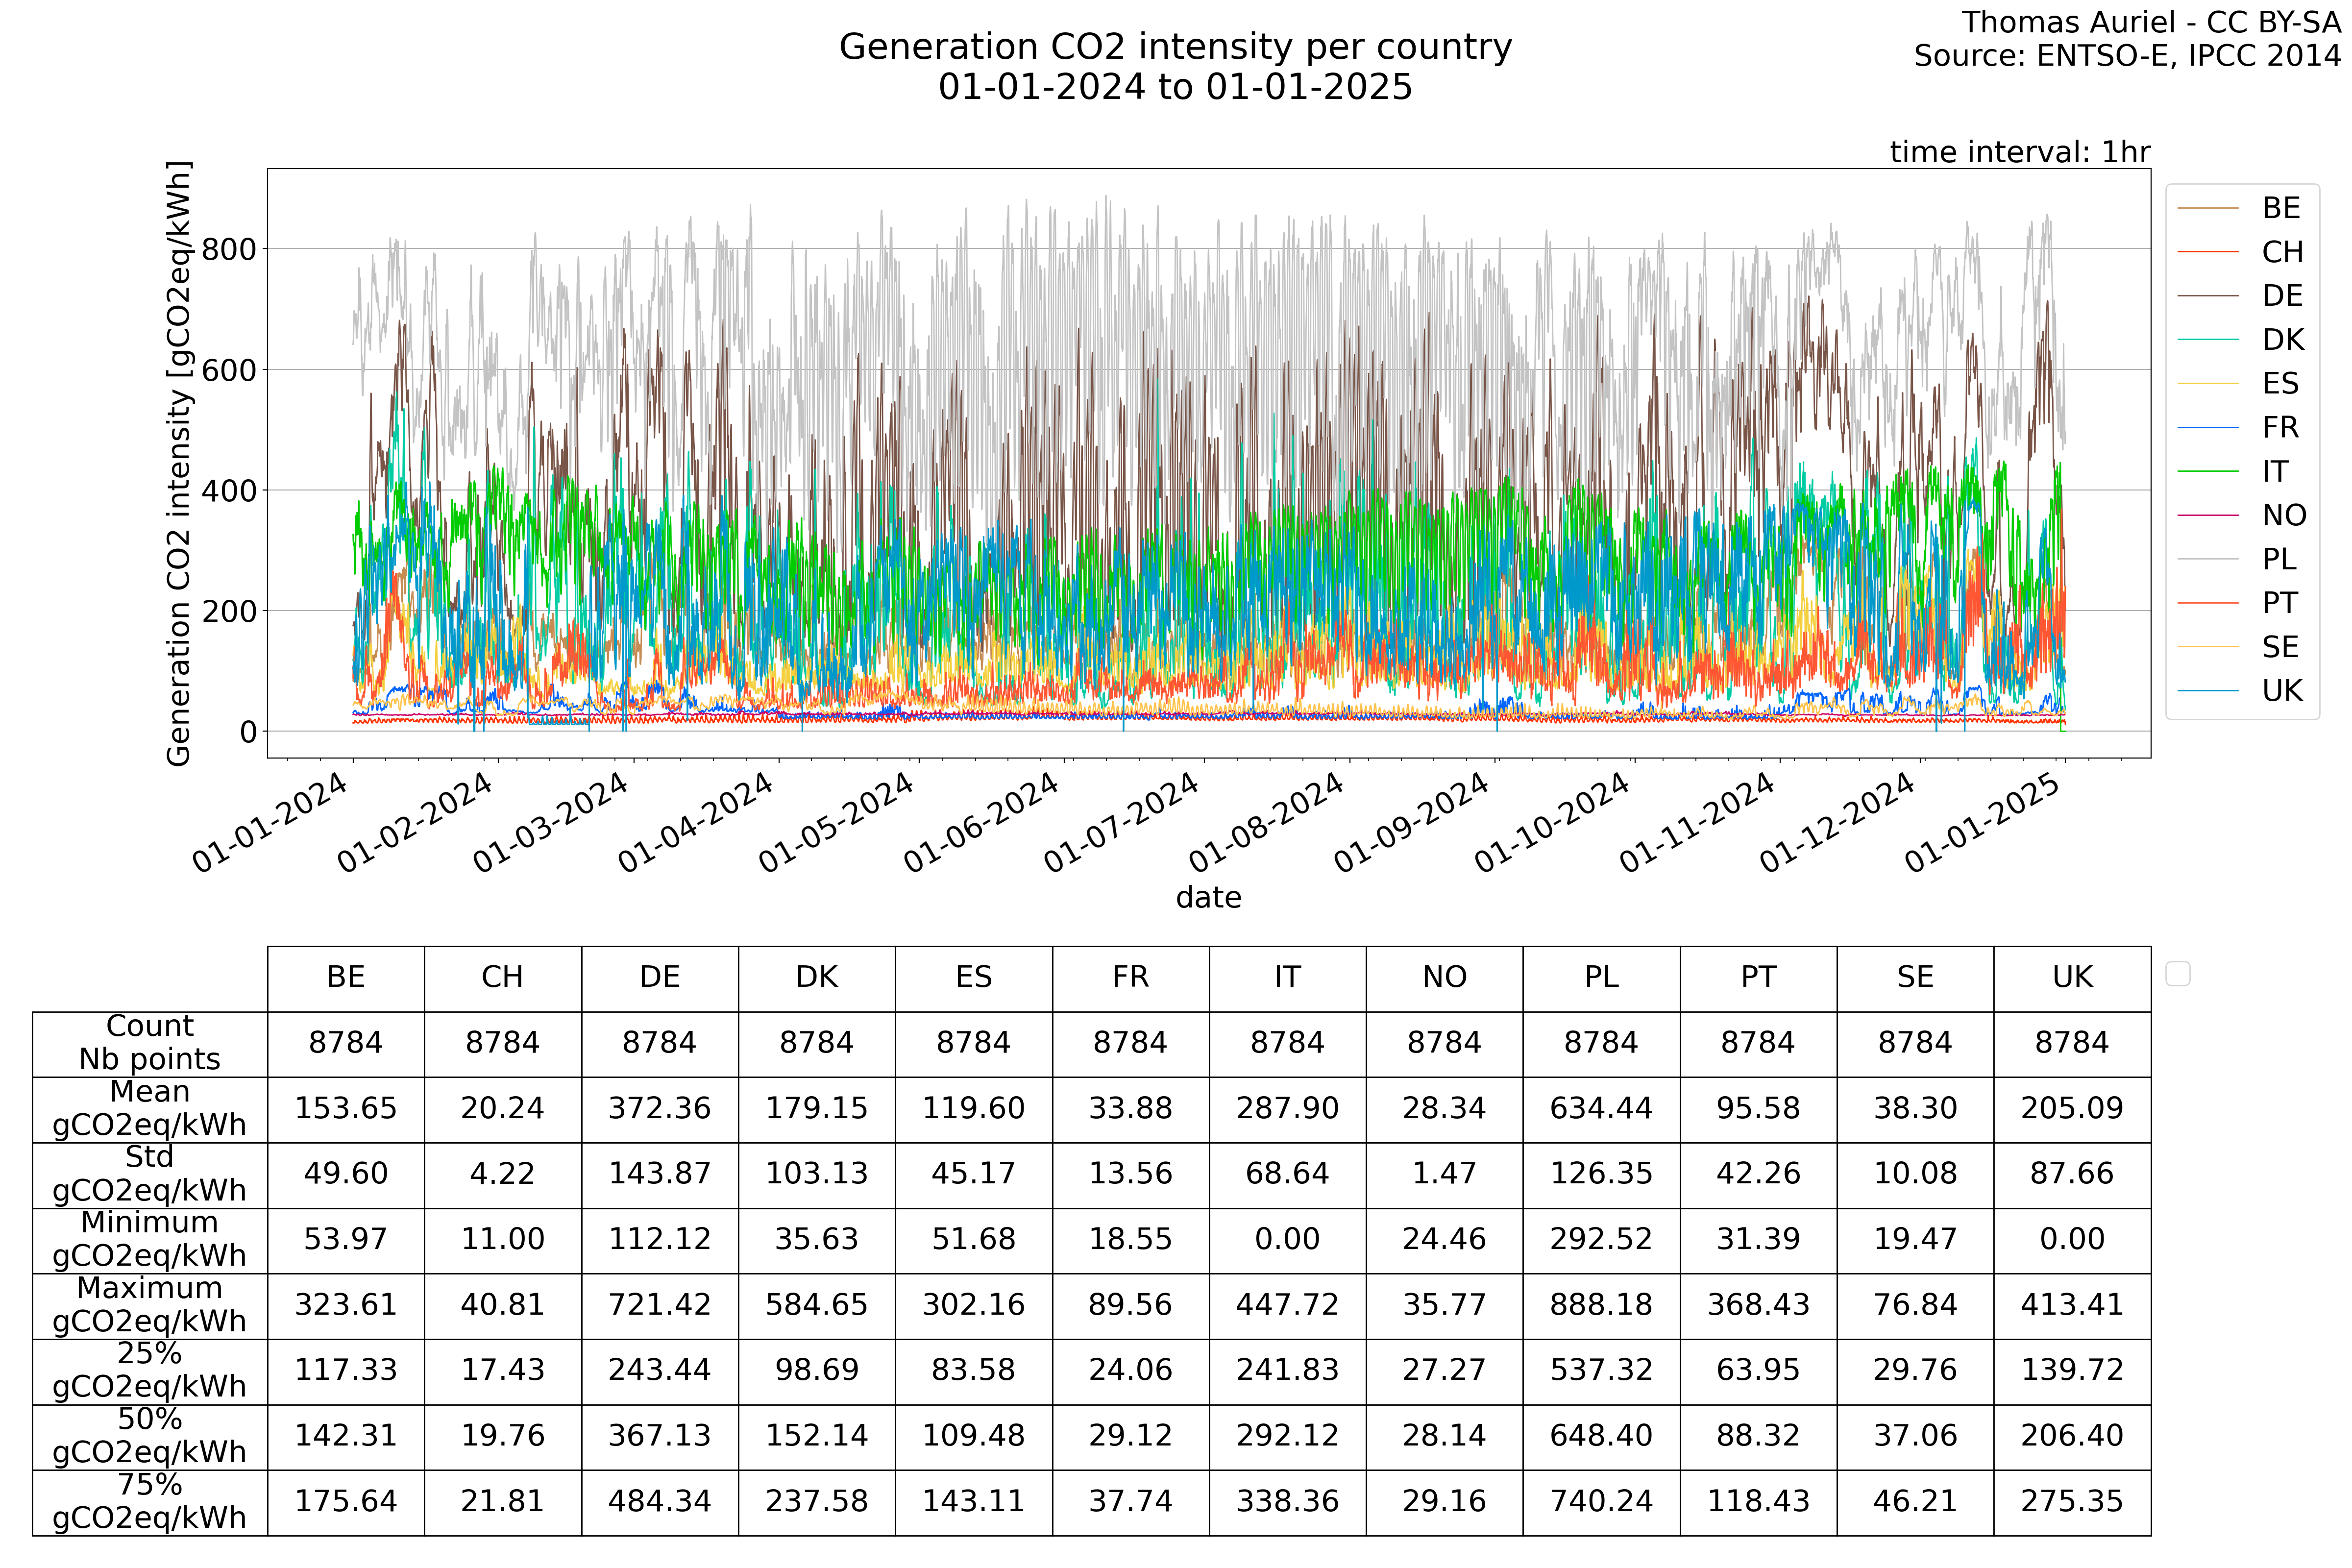
Task: Click the 01-06-2024 x-axis date label
Action: [982, 823]
